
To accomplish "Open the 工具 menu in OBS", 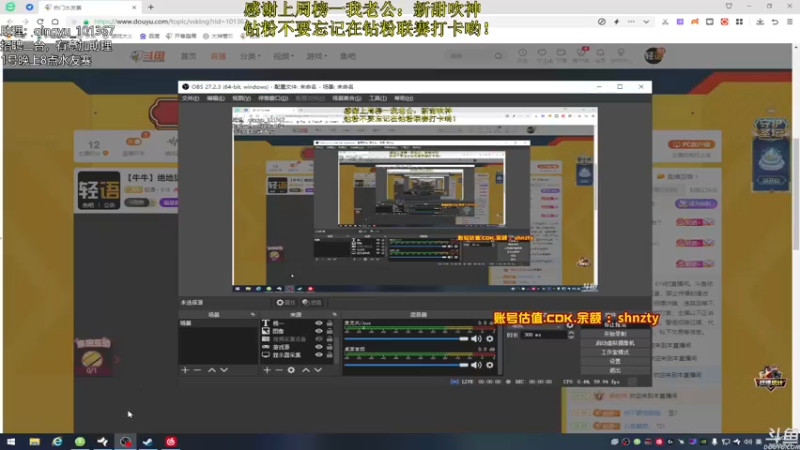I will click(378, 98).
